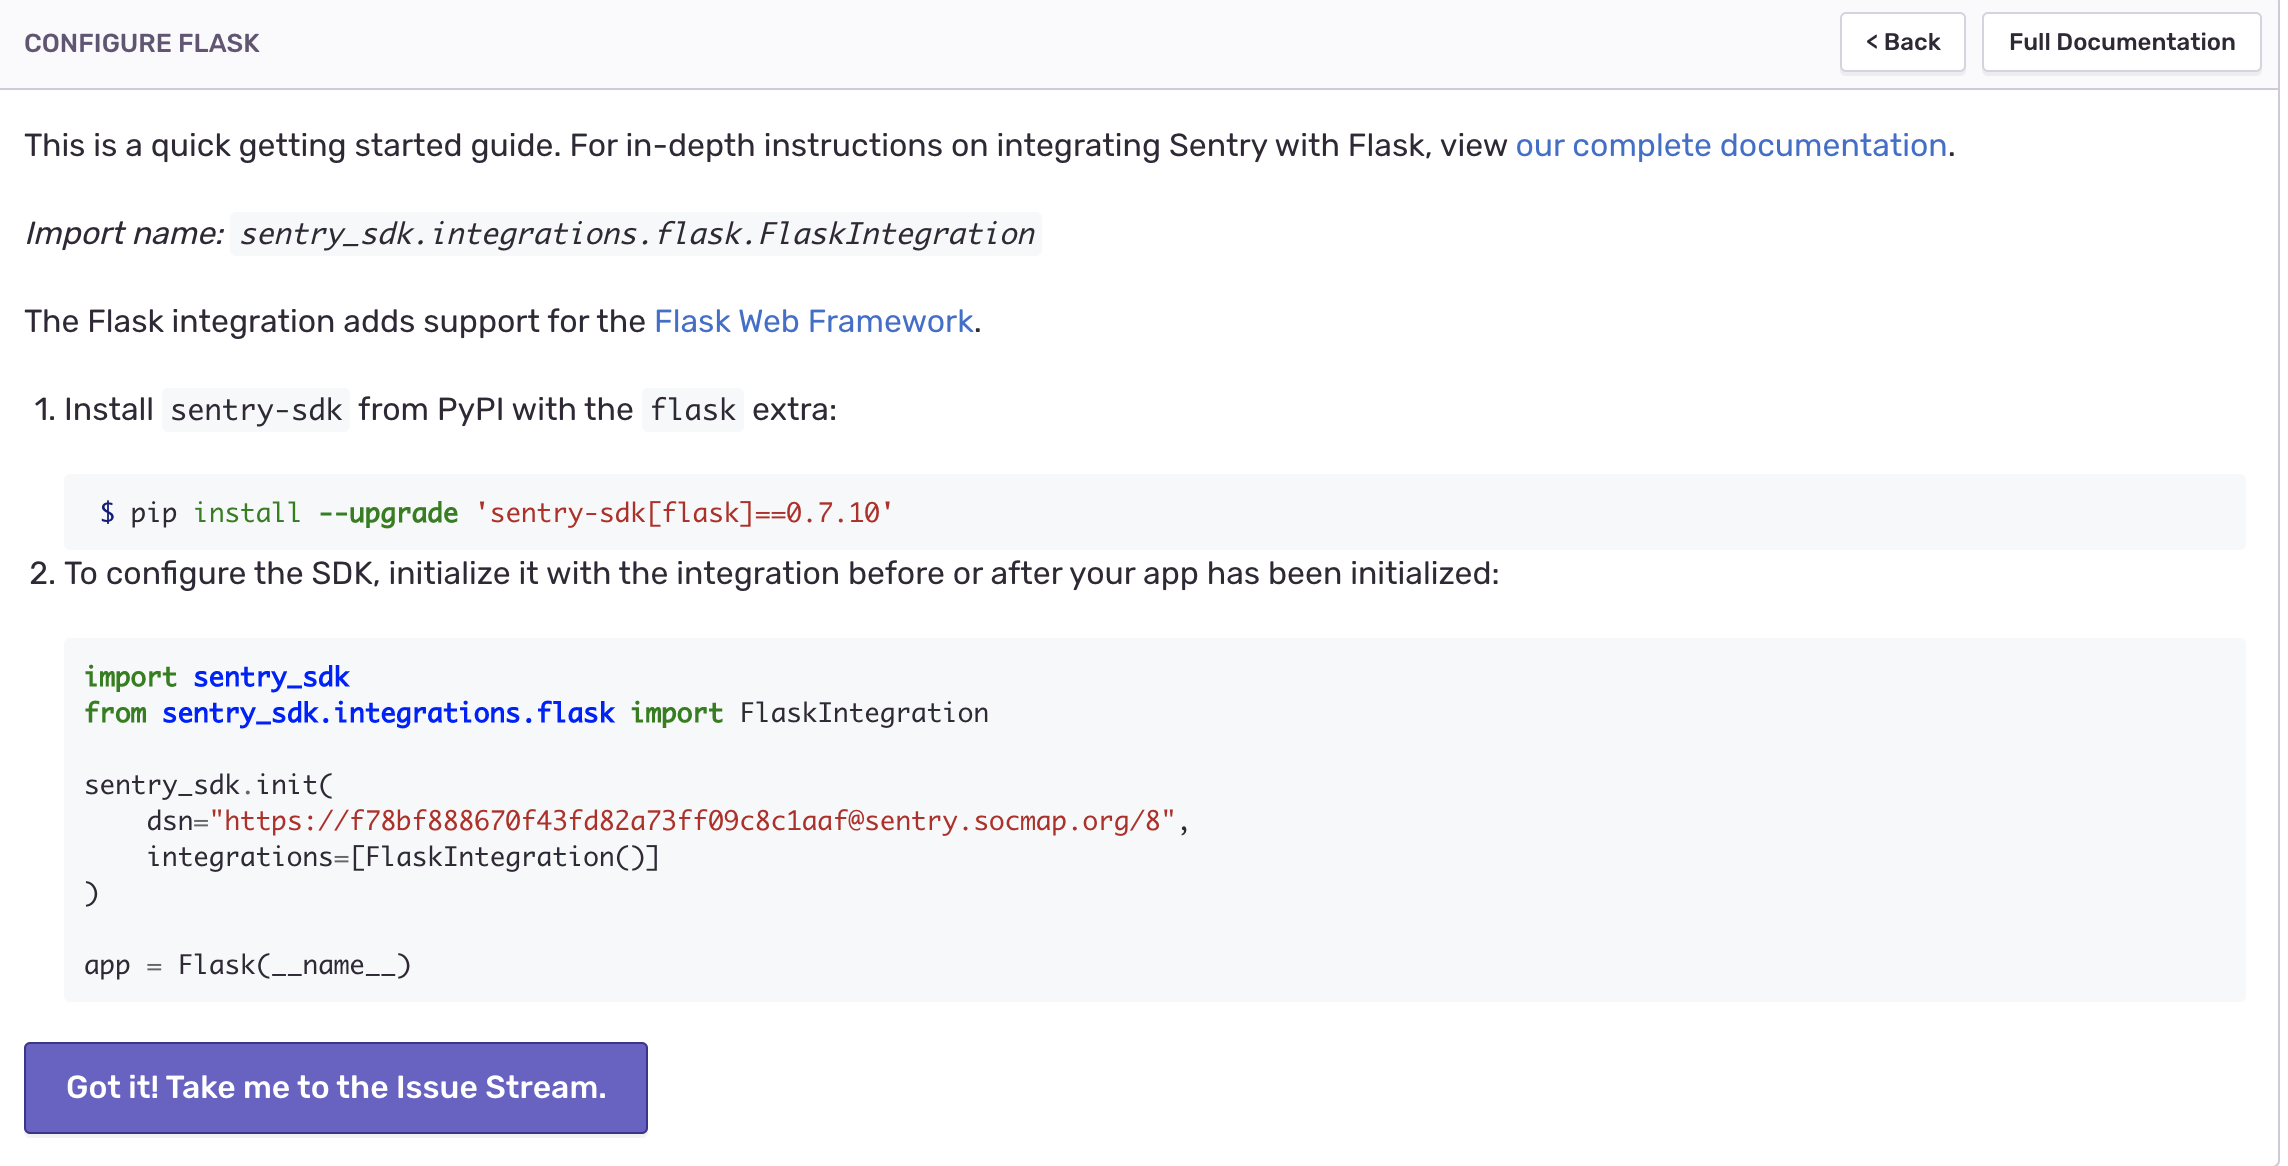Viewport: 2288px width, 1166px height.
Task: Click the pip install --upgrade command line
Action: pos(496,513)
